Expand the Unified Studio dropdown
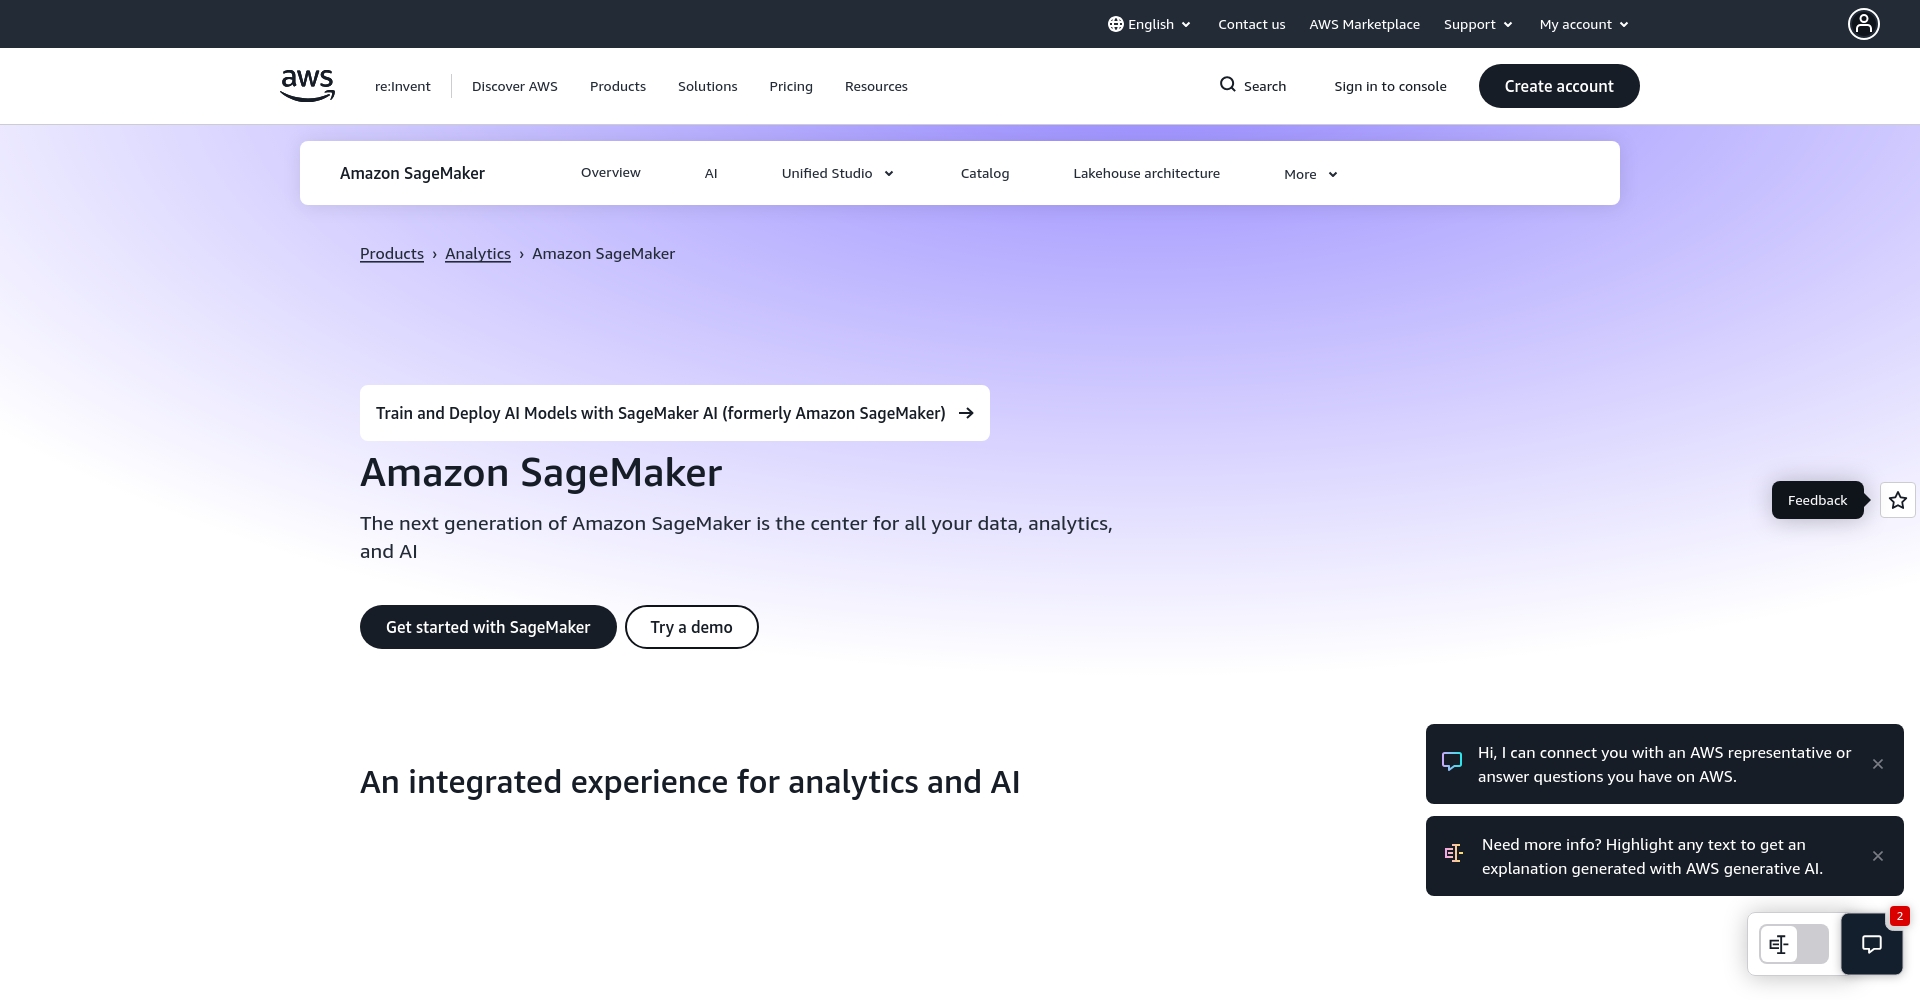 (x=837, y=173)
